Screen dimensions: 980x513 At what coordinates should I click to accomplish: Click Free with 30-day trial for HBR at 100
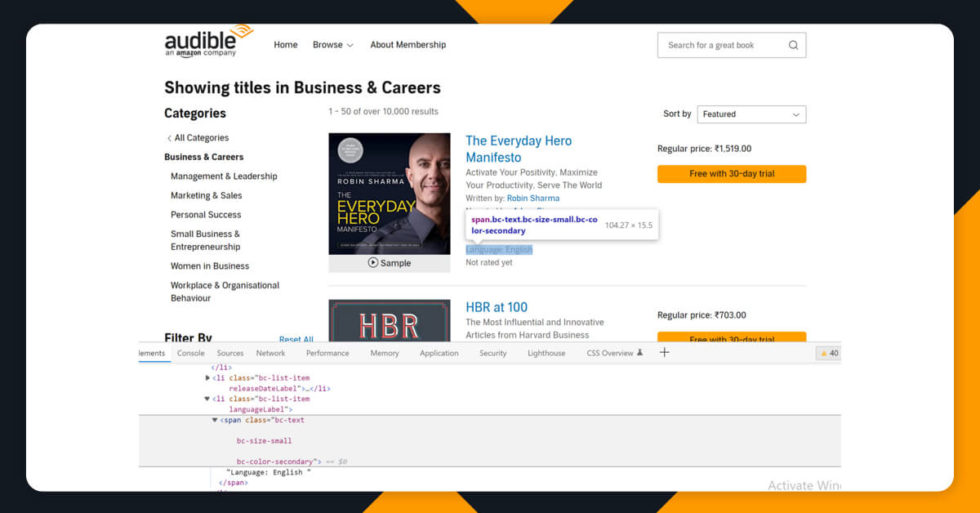click(732, 337)
